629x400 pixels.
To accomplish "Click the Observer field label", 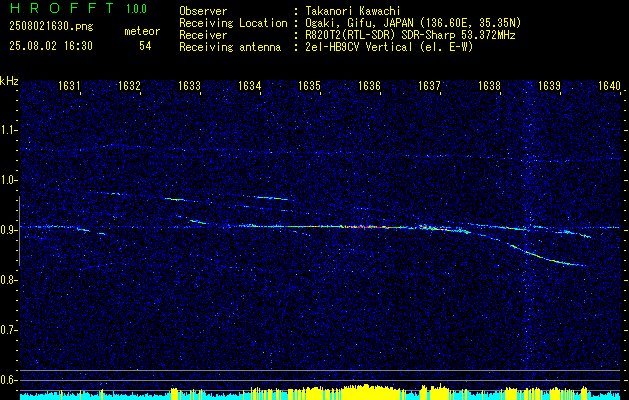I will [x=203, y=11].
